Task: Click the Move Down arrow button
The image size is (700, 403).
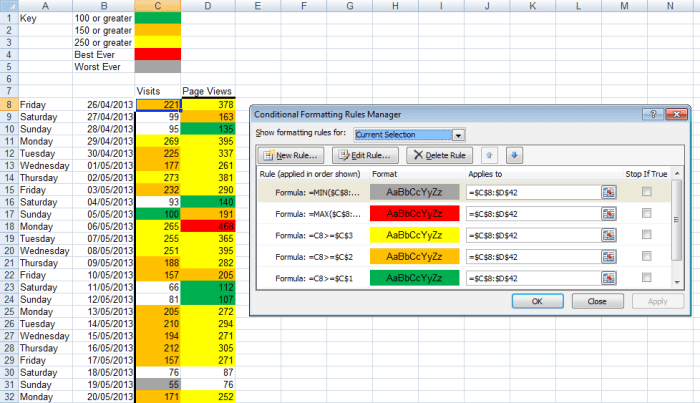Action: 514,155
